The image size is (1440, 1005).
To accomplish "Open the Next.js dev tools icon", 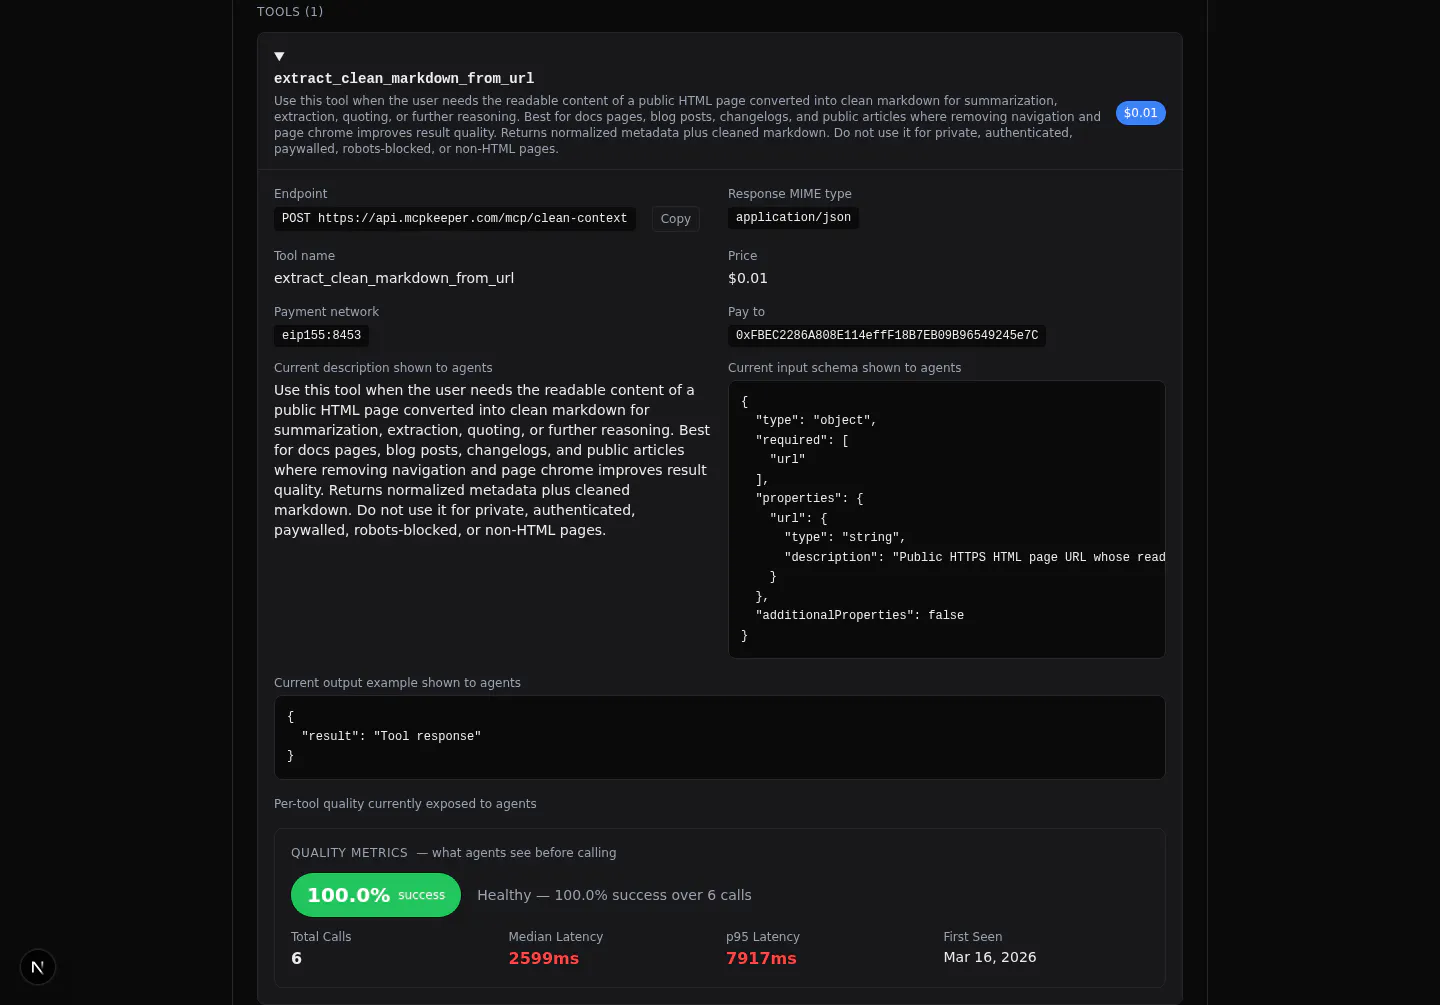I will tap(38, 967).
